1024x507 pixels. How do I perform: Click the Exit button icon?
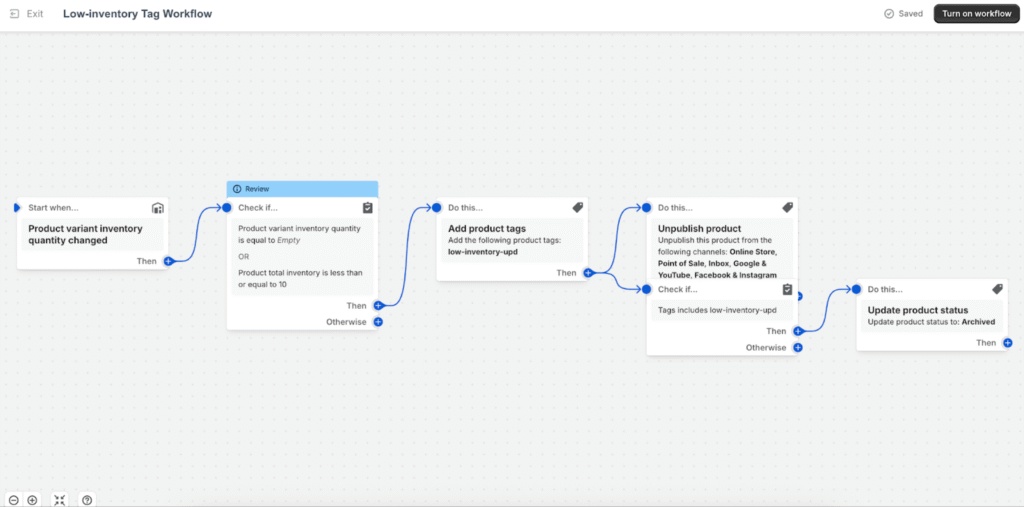coord(15,14)
